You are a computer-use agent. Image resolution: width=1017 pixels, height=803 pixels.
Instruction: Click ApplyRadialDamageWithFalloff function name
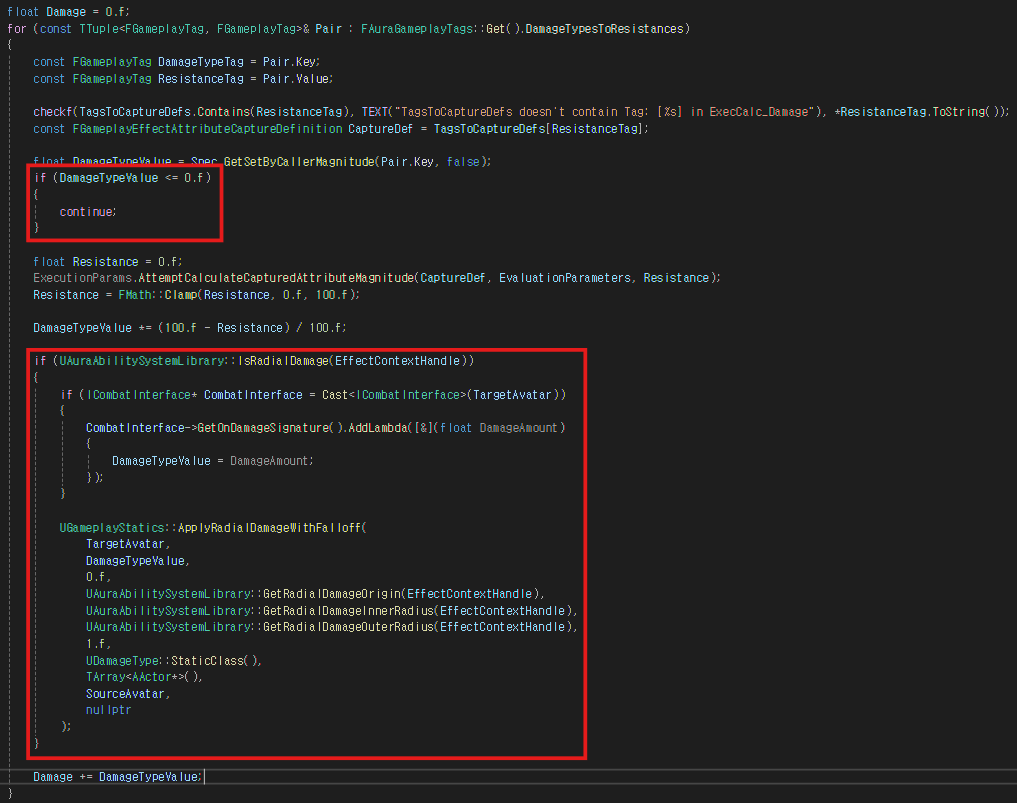pos(269,527)
